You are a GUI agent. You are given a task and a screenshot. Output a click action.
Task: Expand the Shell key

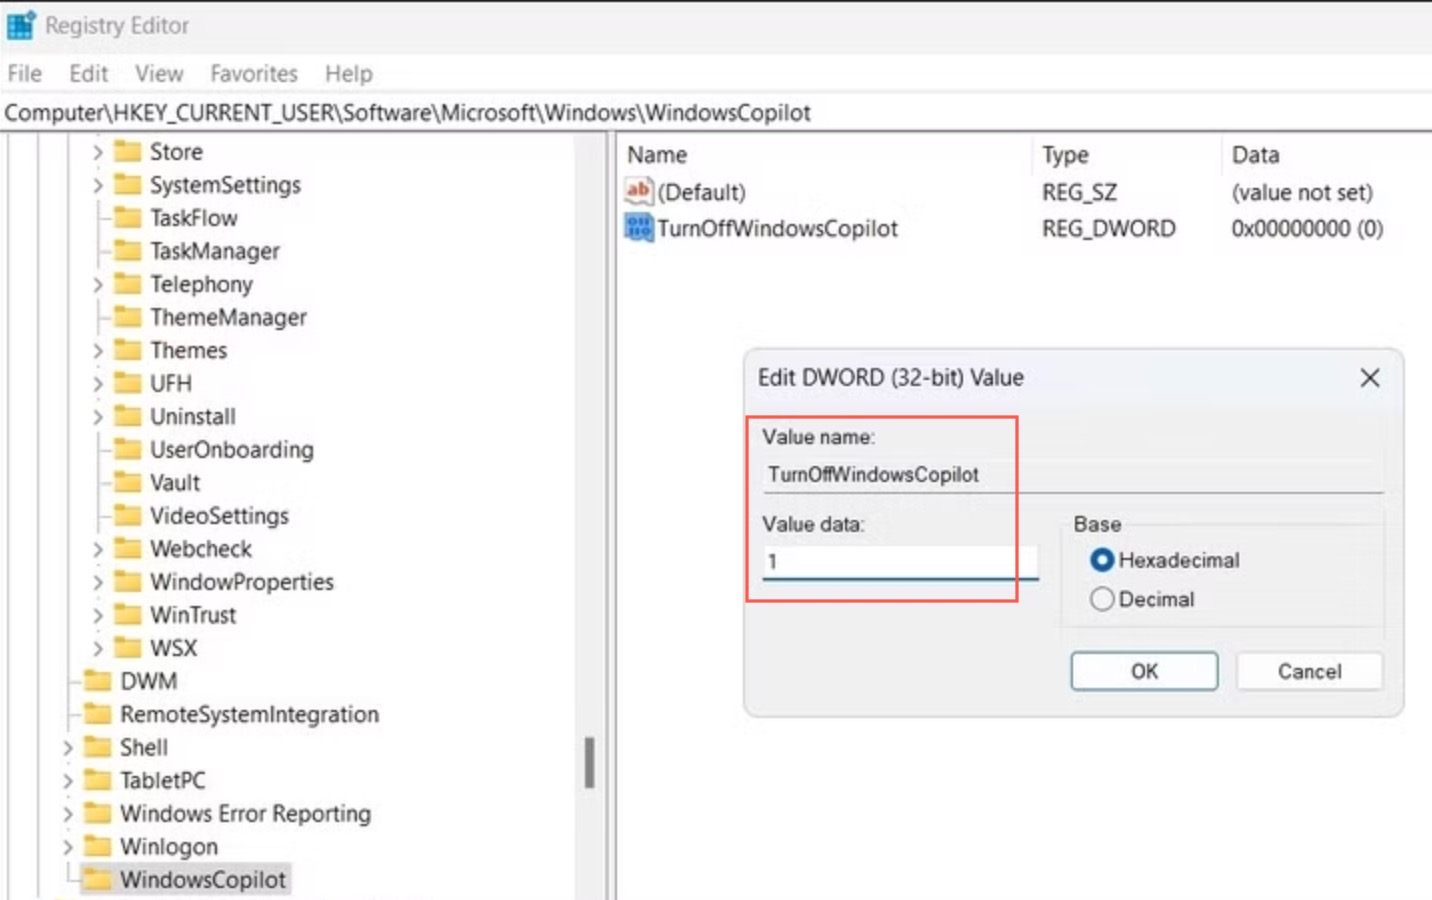(x=67, y=747)
